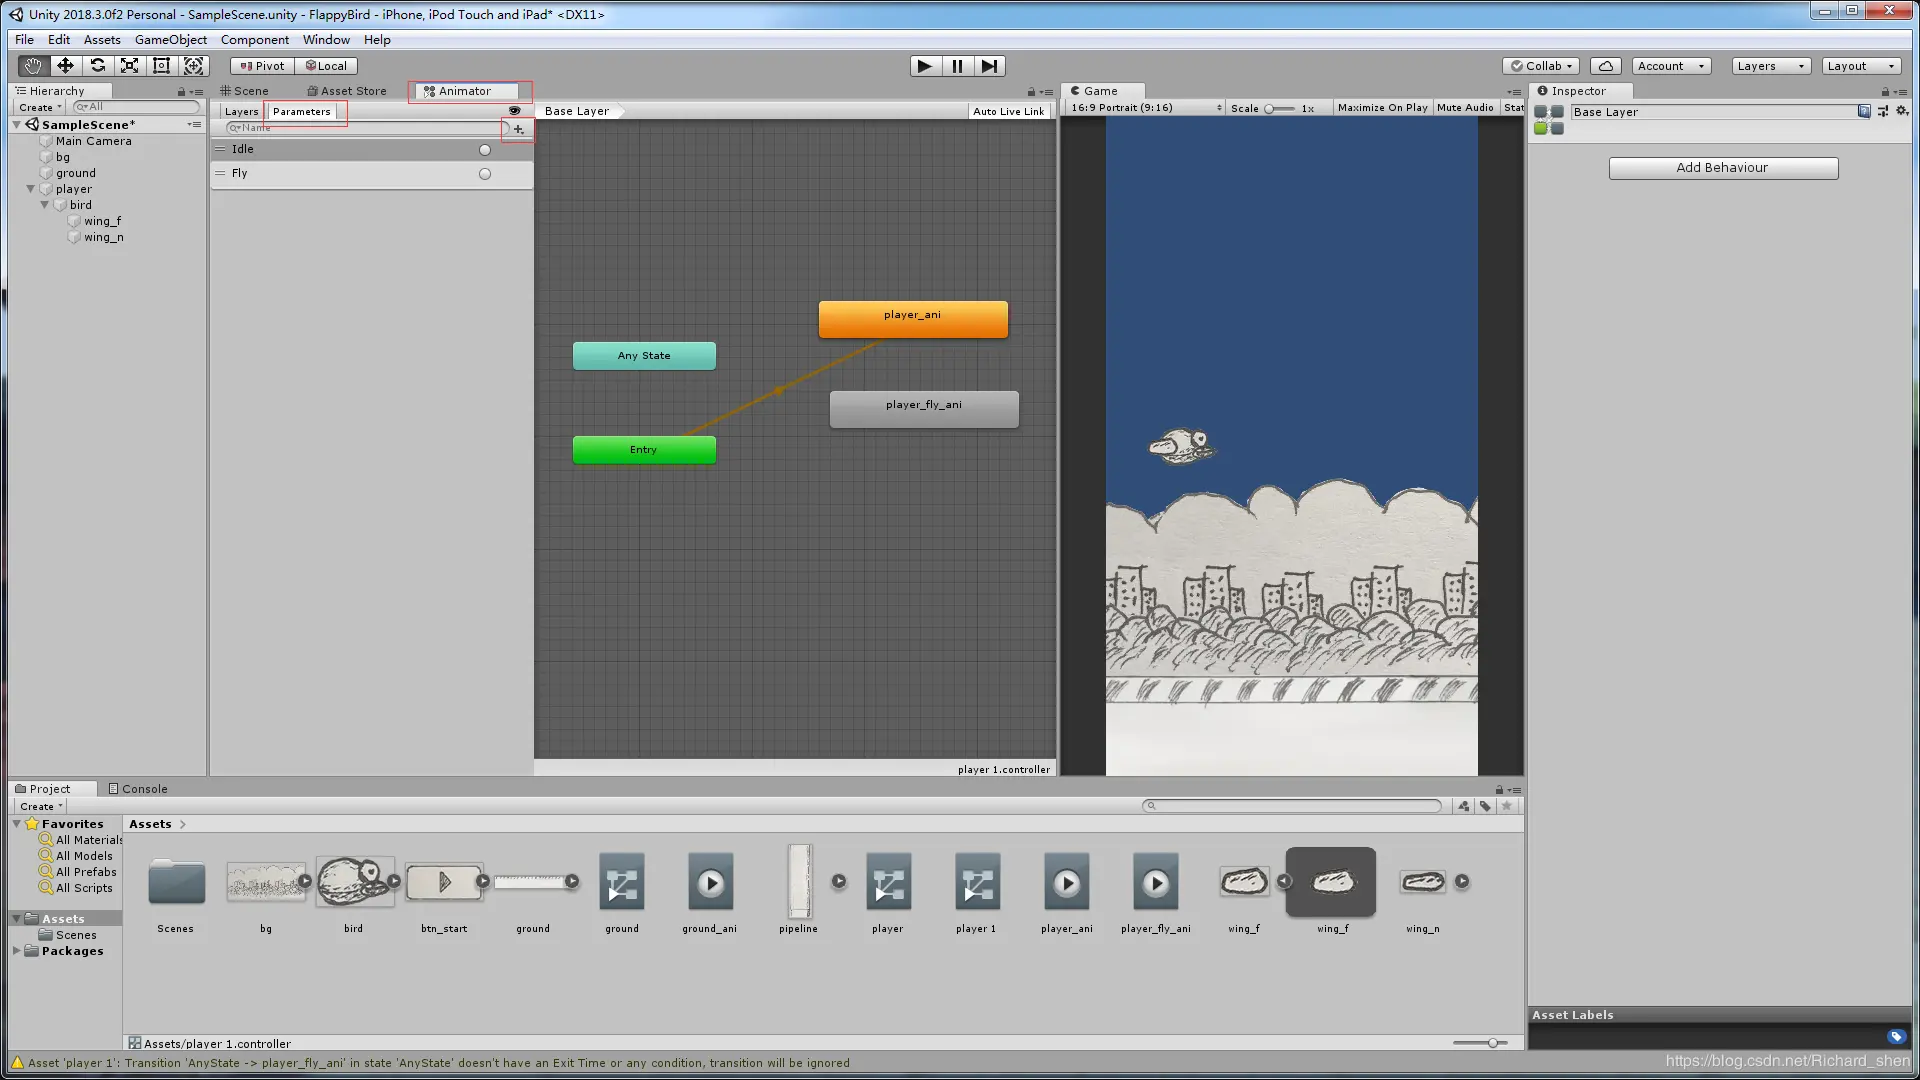Collapse the bird hierarchy item
The width and height of the screenshot is (1920, 1080).
45,205
